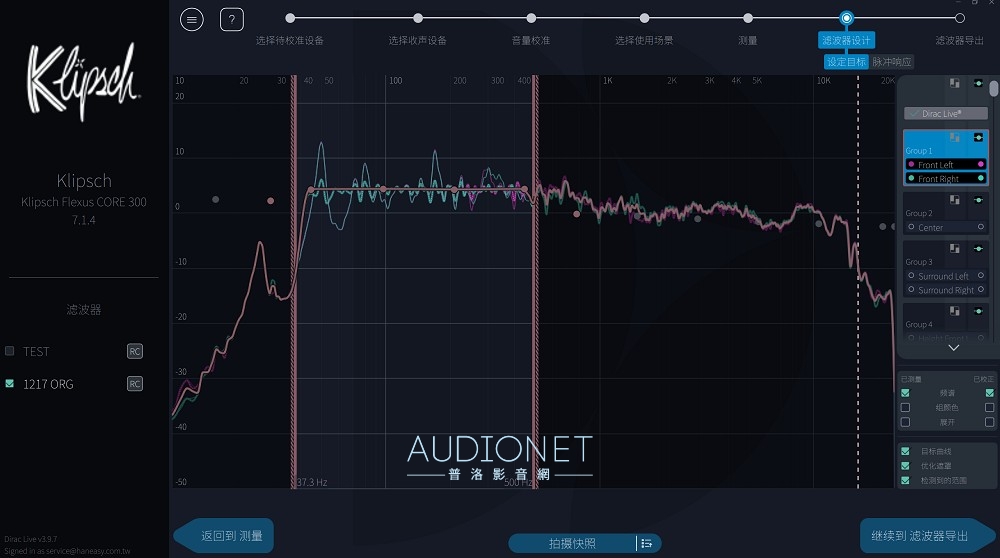This screenshot has width=1000, height=558.
Task: Open snapshot list icon beside 拍摄快照
Action: [x=647, y=543]
